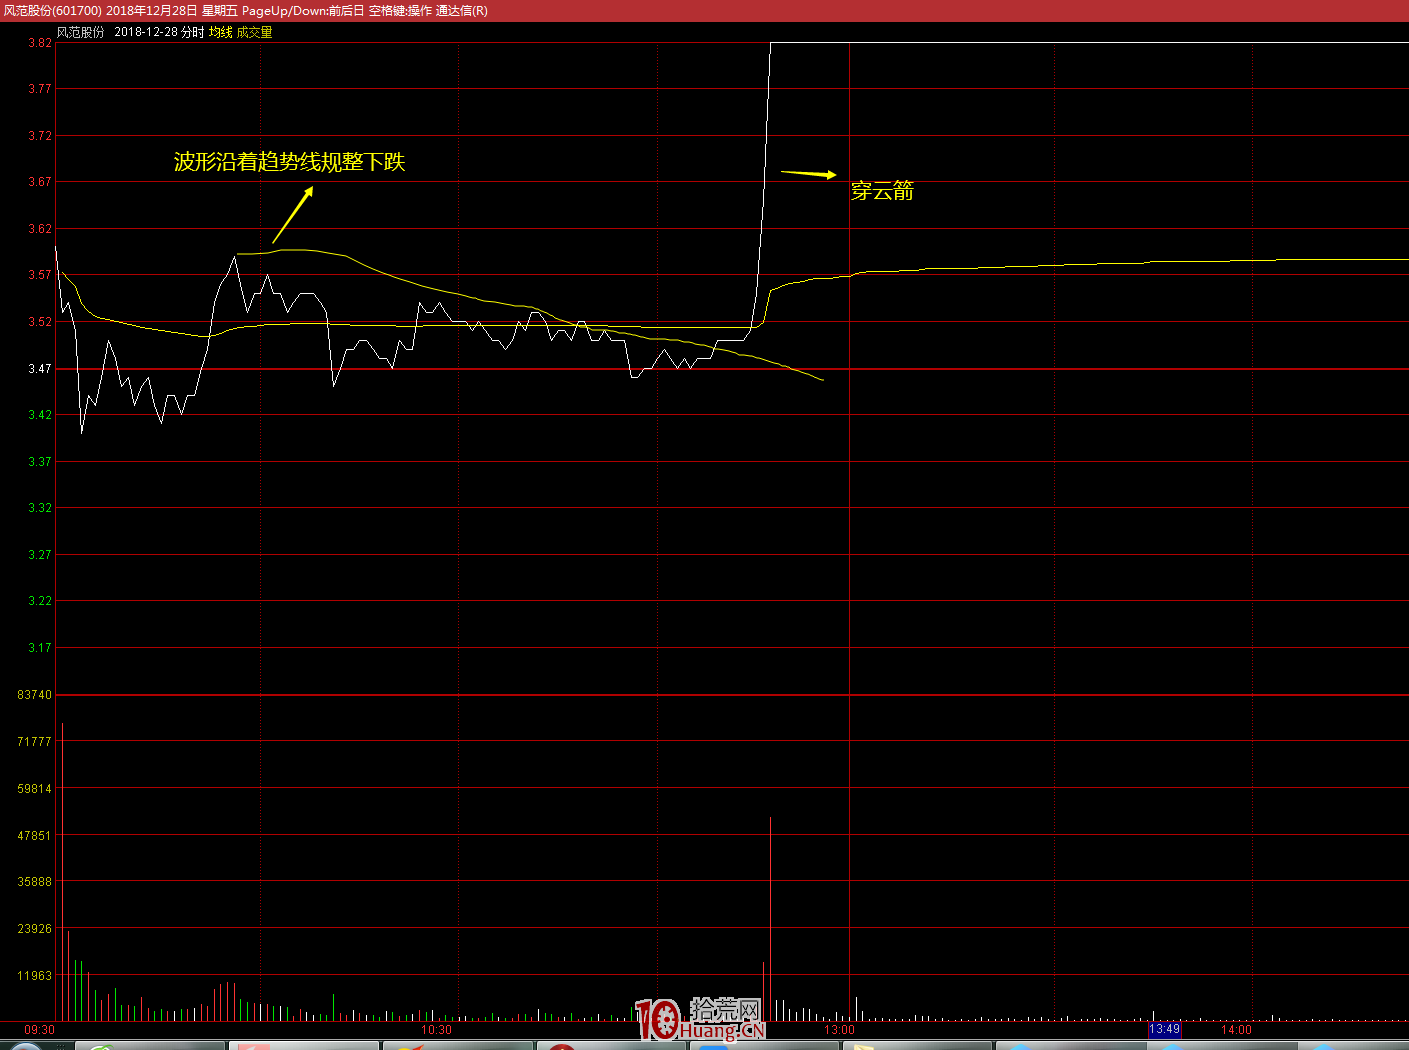This screenshot has width=1409, height=1050.
Task: Click the 3.37 price axis label
Action: (x=39, y=462)
